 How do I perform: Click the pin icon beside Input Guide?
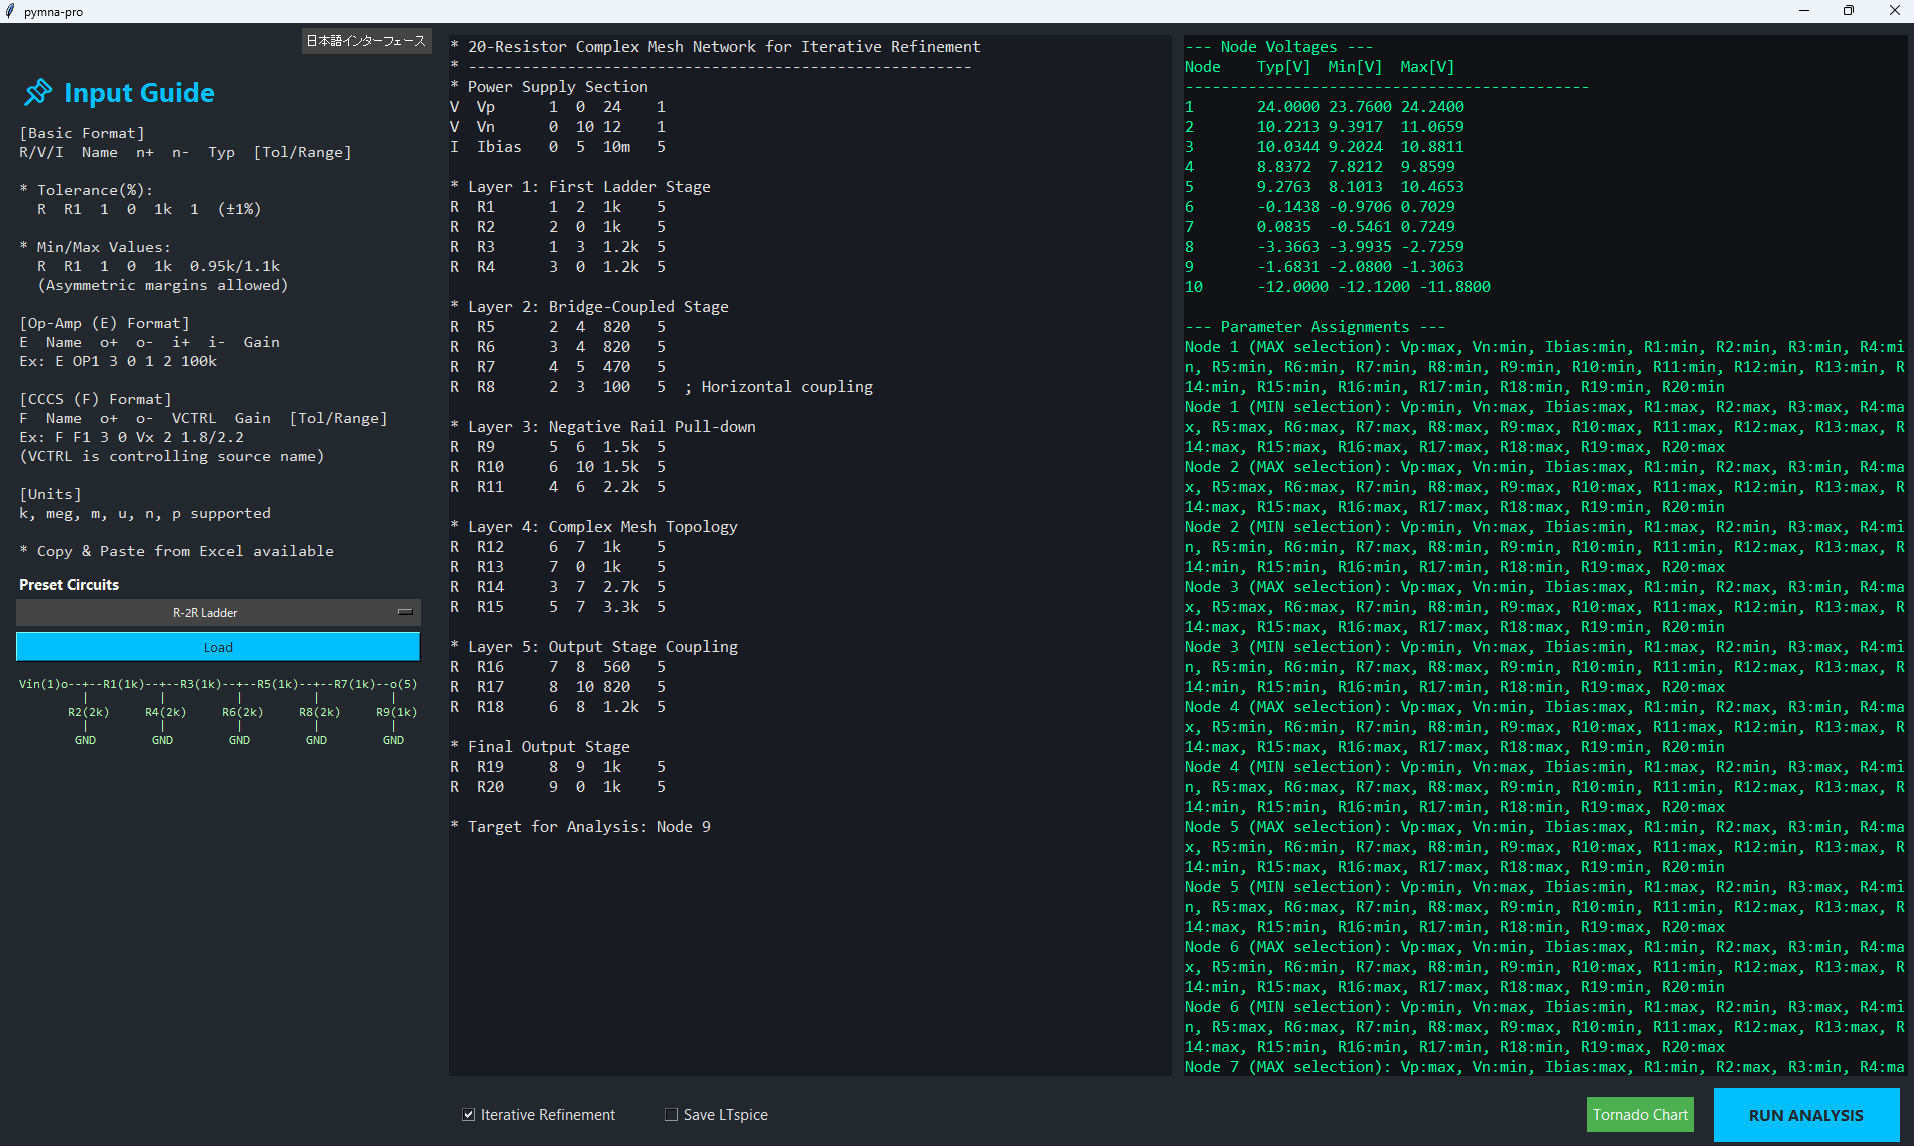coord(38,92)
